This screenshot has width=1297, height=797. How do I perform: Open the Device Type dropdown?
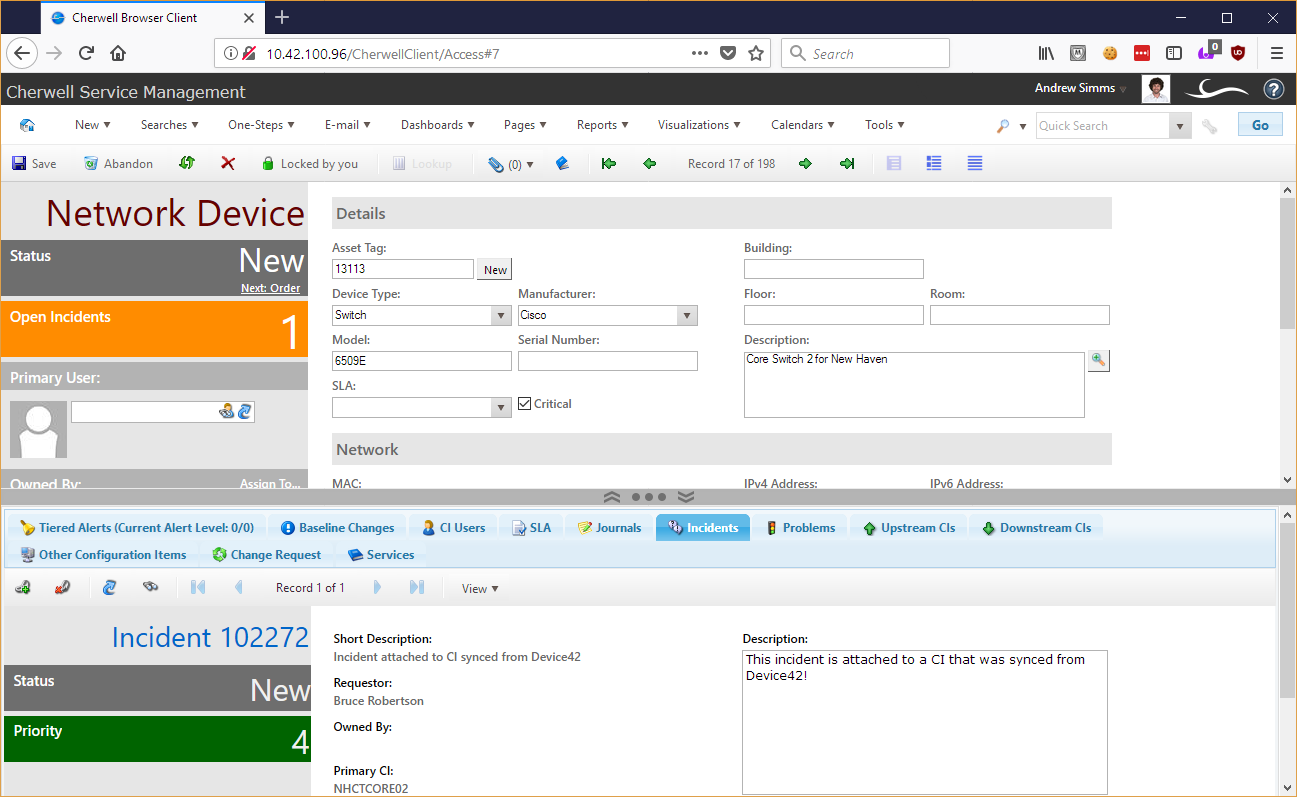click(502, 316)
